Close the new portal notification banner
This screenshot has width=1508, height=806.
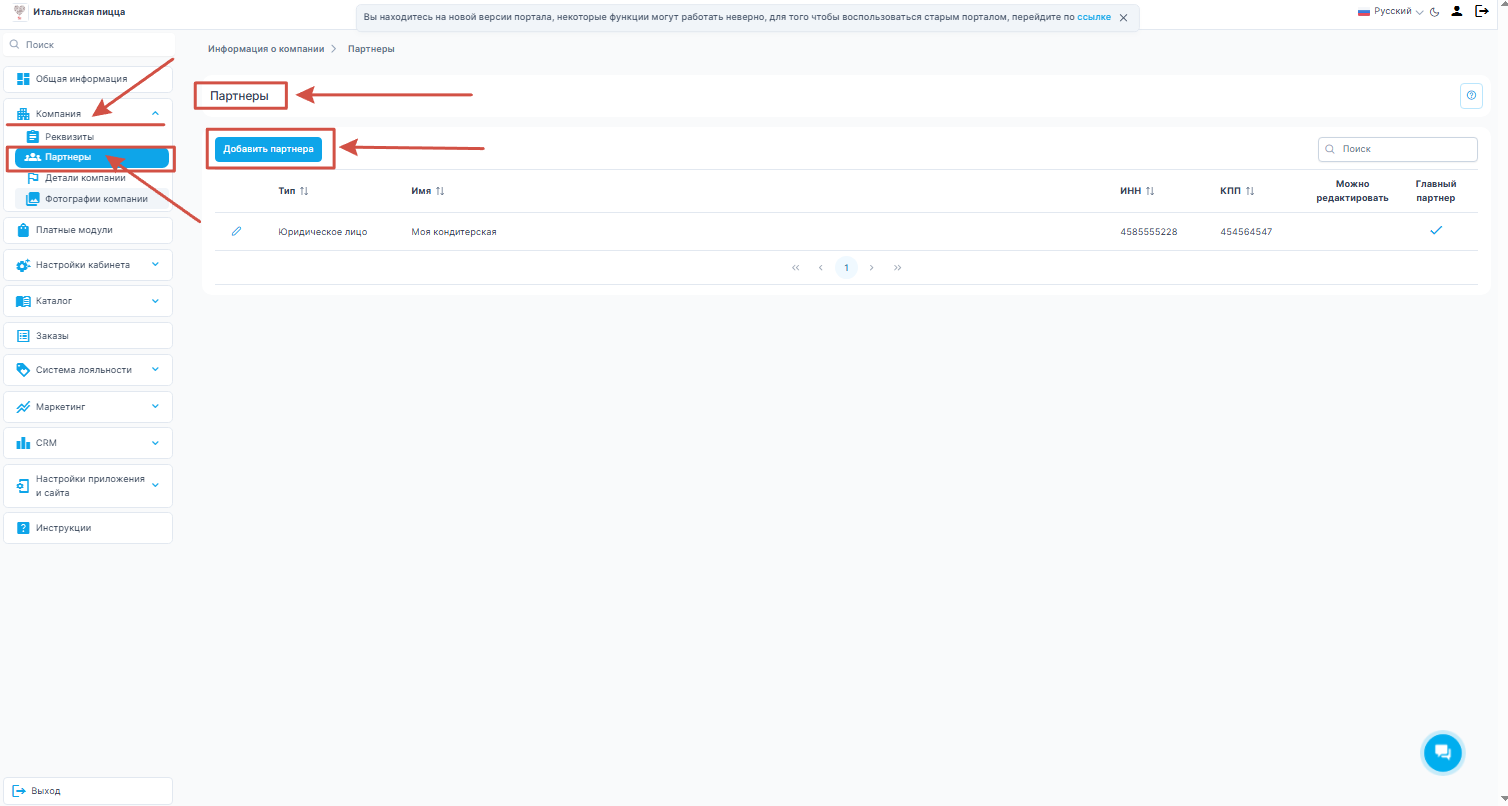point(1123,18)
